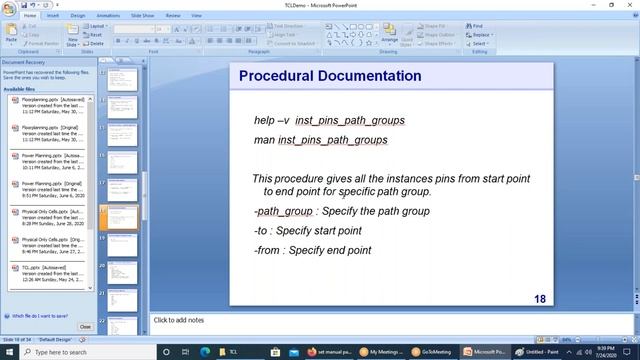Viewport: 640px width, 360px height.
Task: Open PowerPoint Help question mark icon
Action: pos(636,16)
